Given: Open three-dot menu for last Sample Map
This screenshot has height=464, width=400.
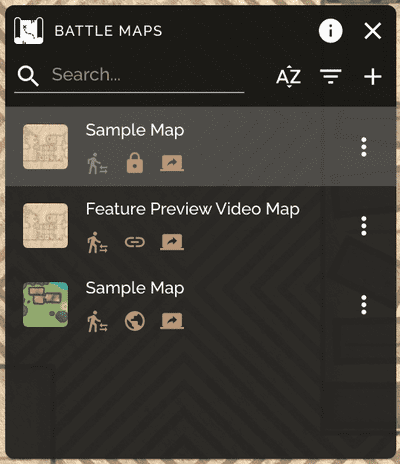Looking at the screenshot, I should [364, 305].
